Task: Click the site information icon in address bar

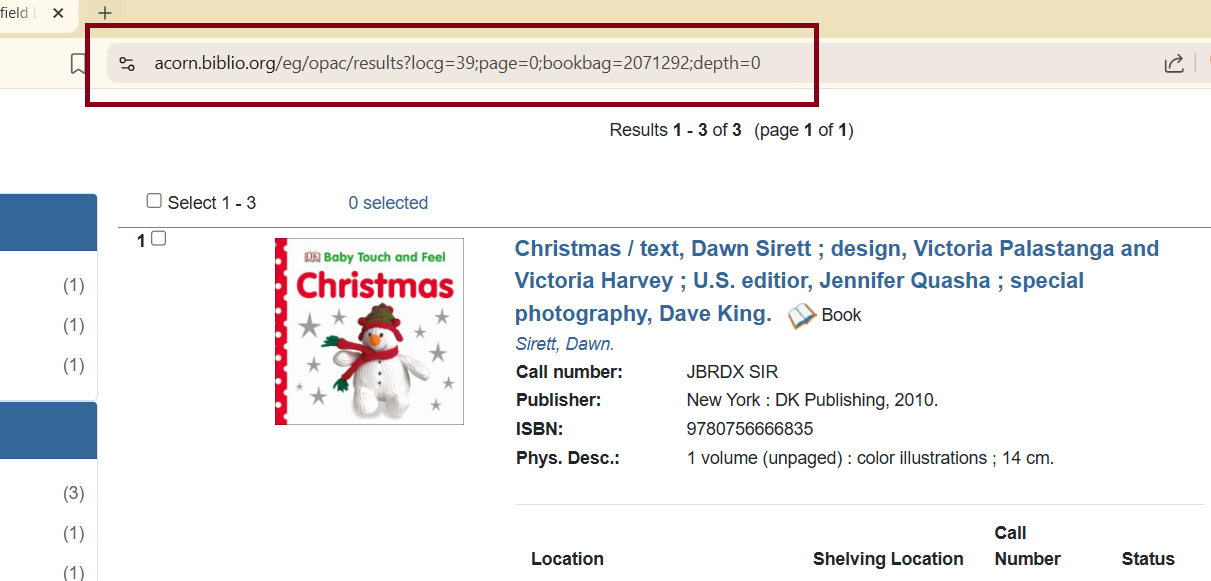Action: point(127,64)
